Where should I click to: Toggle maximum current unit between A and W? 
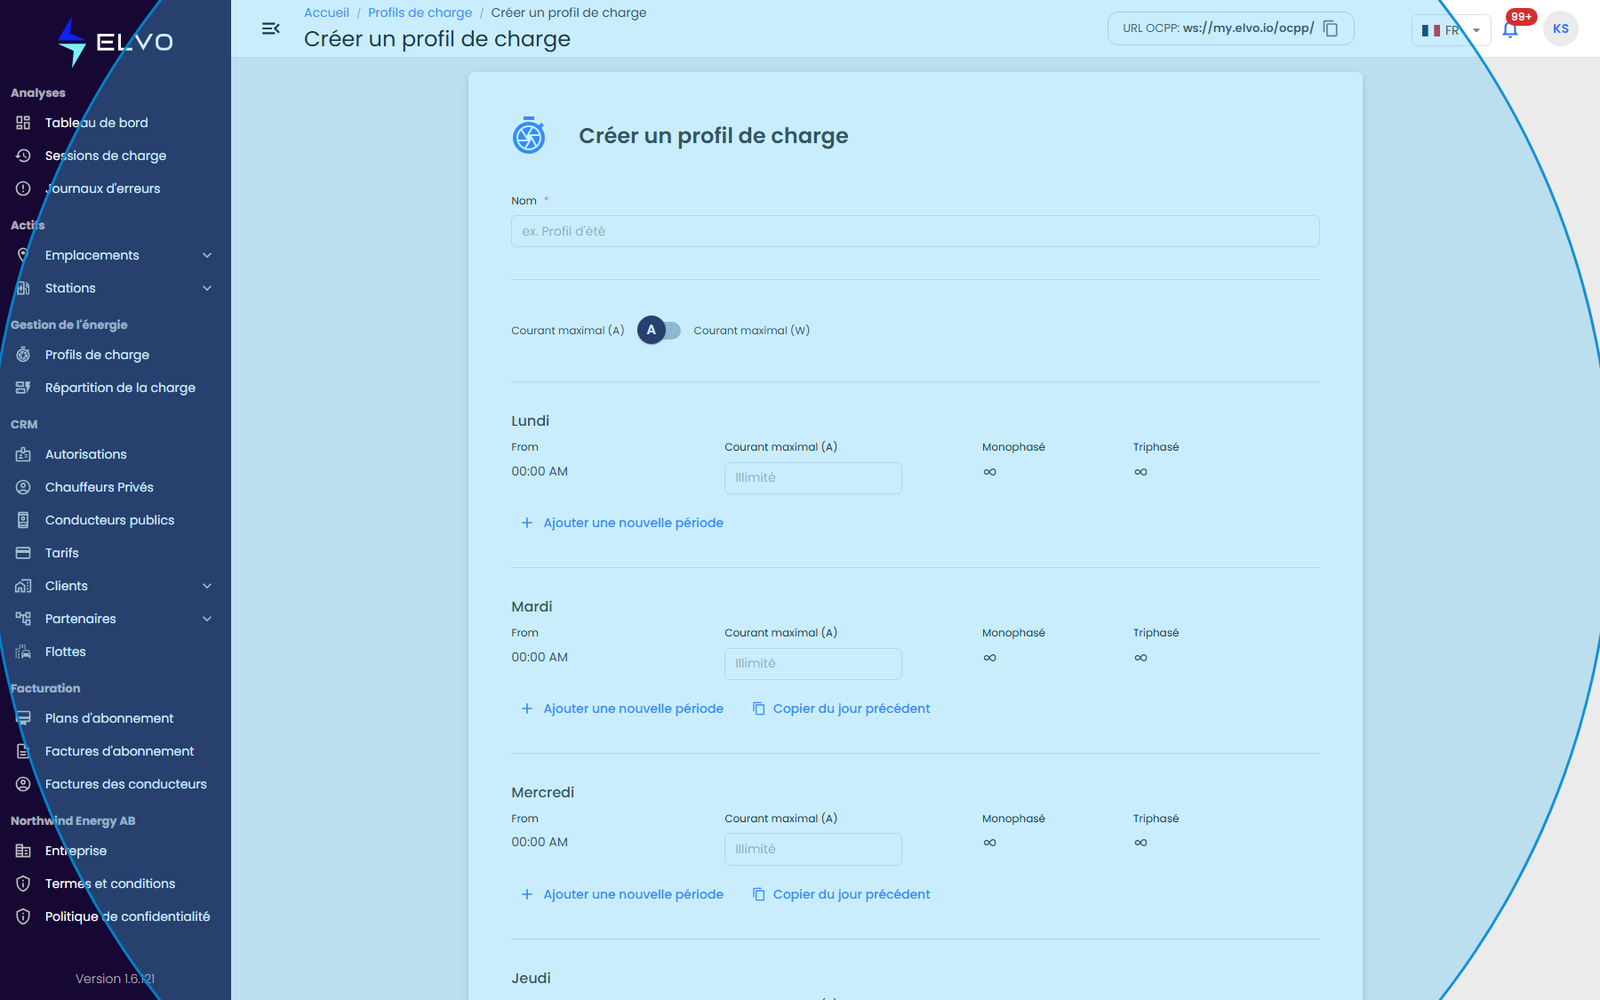coord(659,330)
